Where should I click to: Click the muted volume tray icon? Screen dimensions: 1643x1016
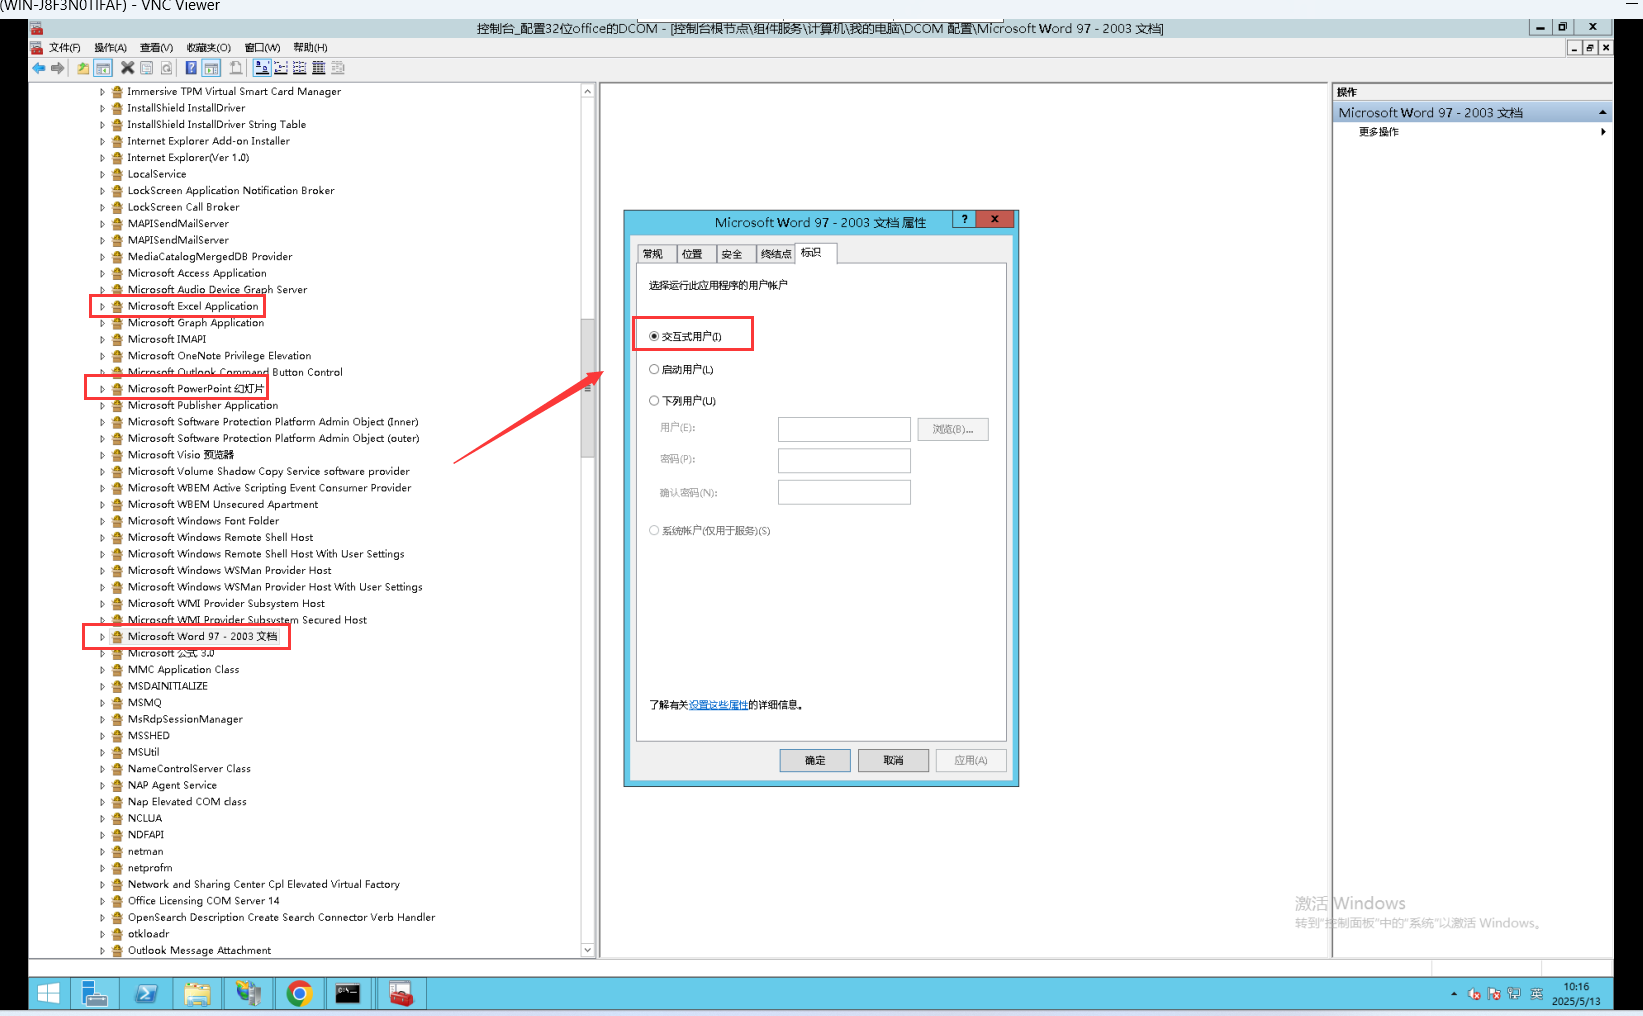[x=1474, y=994]
